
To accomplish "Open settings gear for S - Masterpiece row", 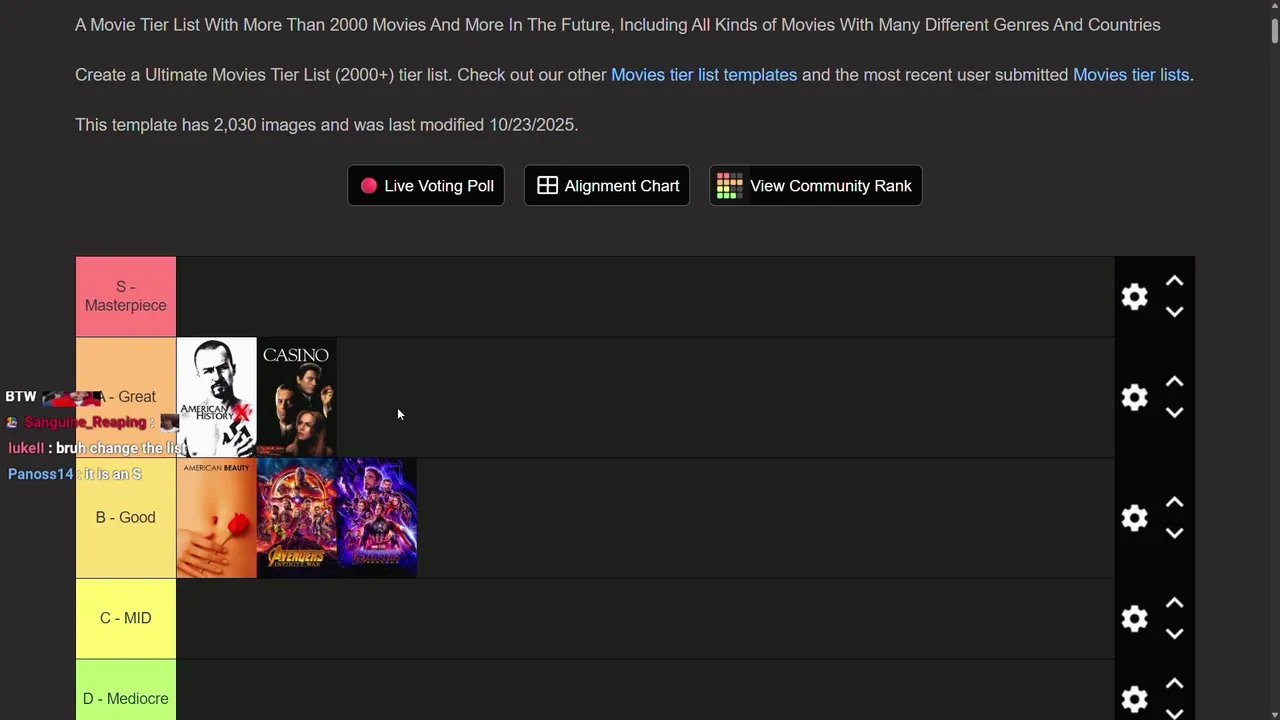I will 1134,297.
